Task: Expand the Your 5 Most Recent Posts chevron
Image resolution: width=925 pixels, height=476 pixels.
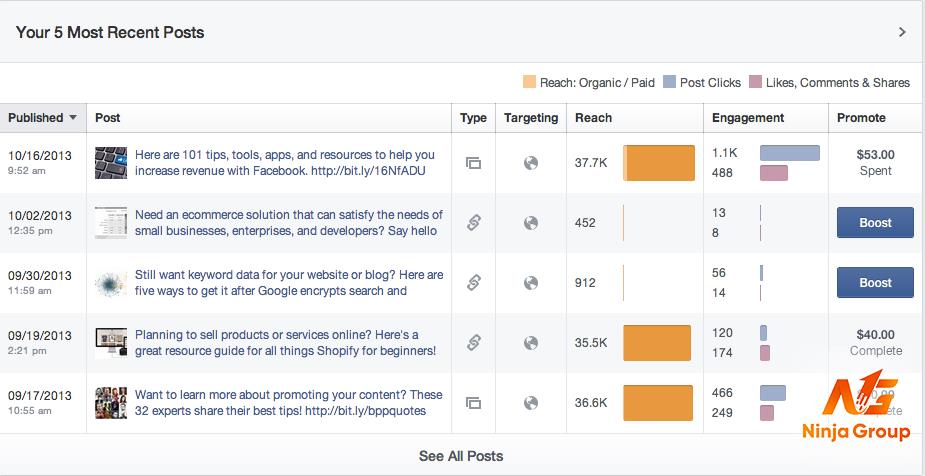Action: tap(902, 32)
